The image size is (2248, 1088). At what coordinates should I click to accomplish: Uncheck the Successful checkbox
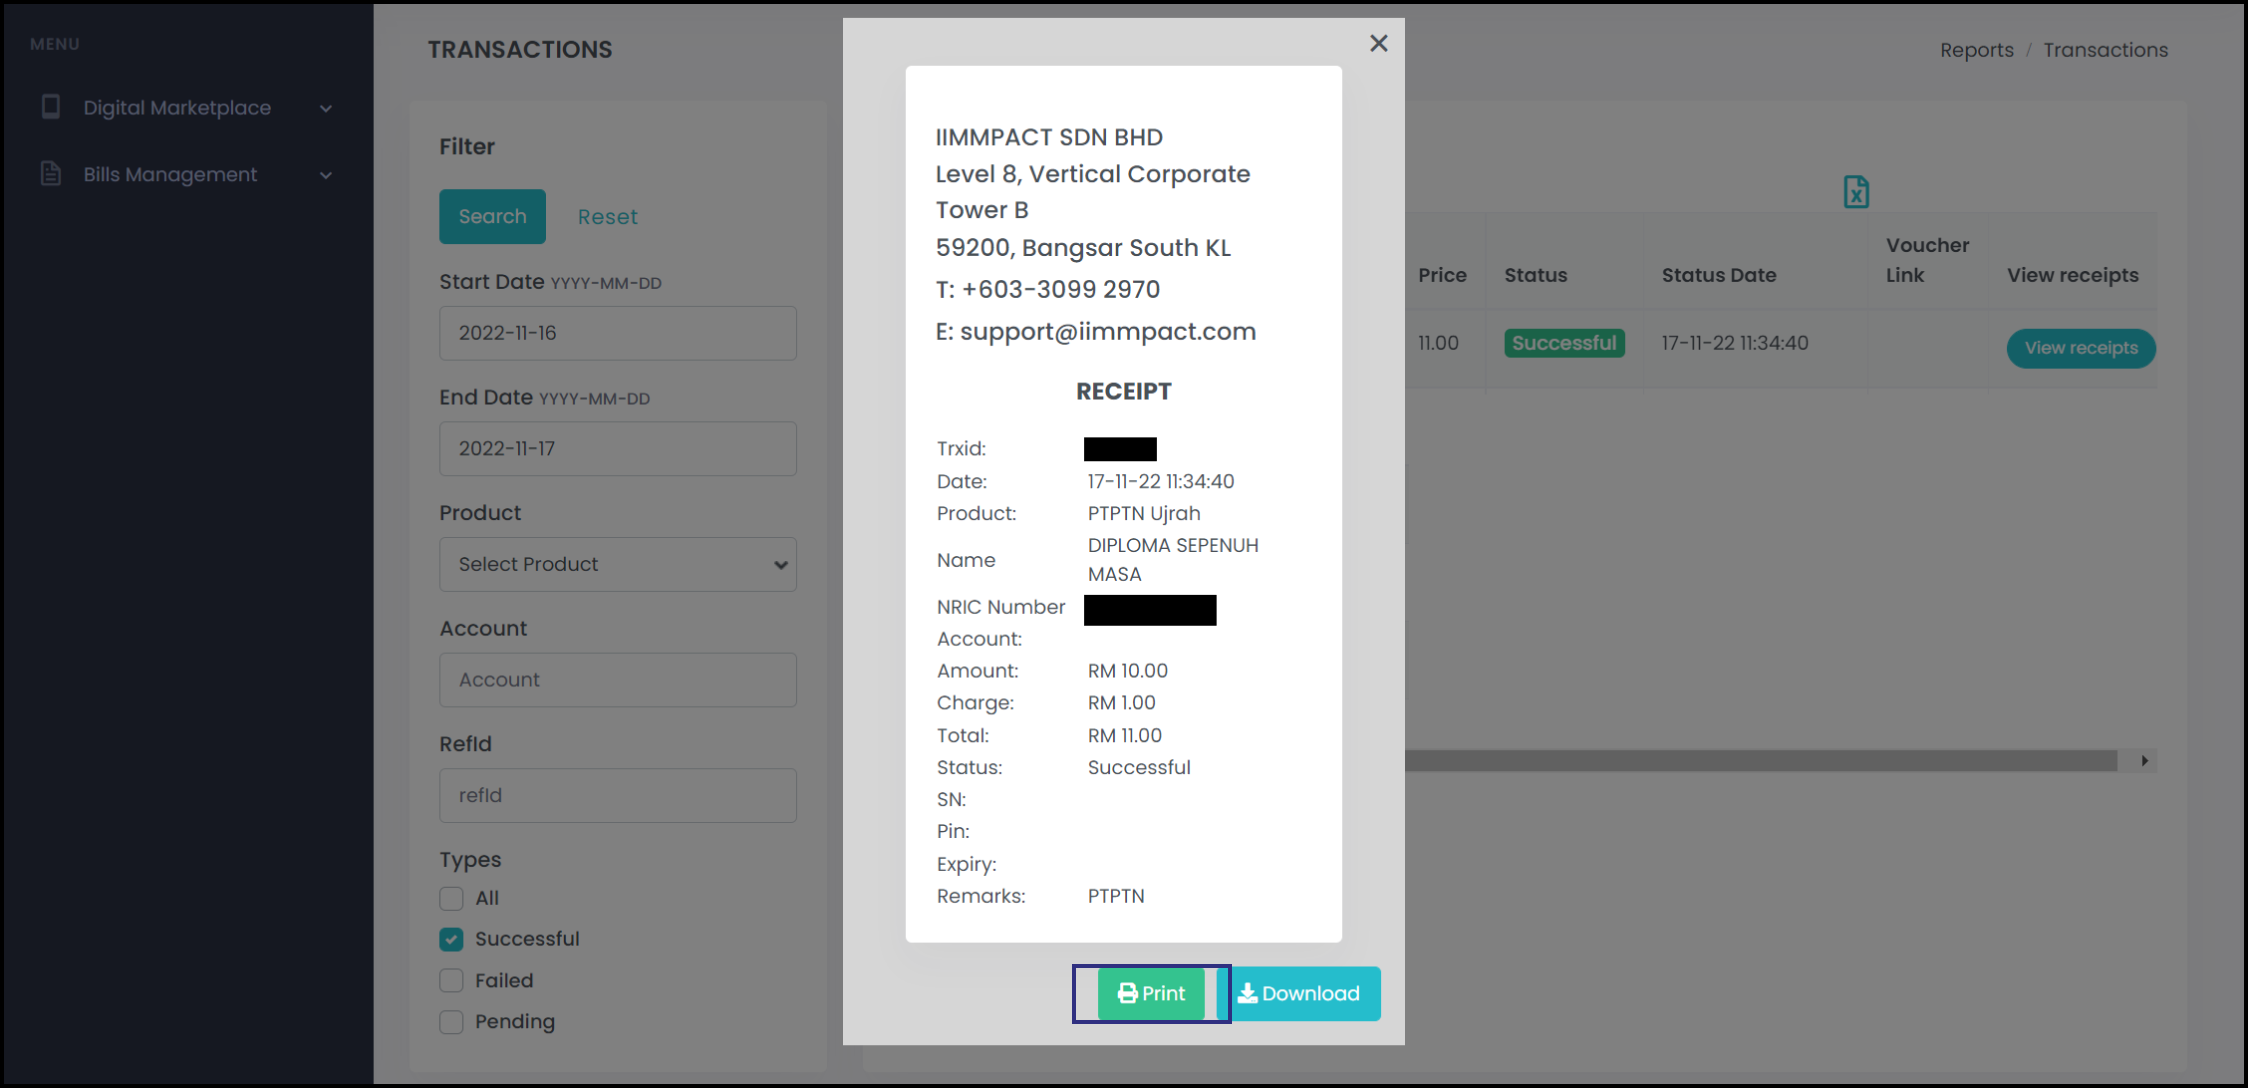[x=451, y=939]
